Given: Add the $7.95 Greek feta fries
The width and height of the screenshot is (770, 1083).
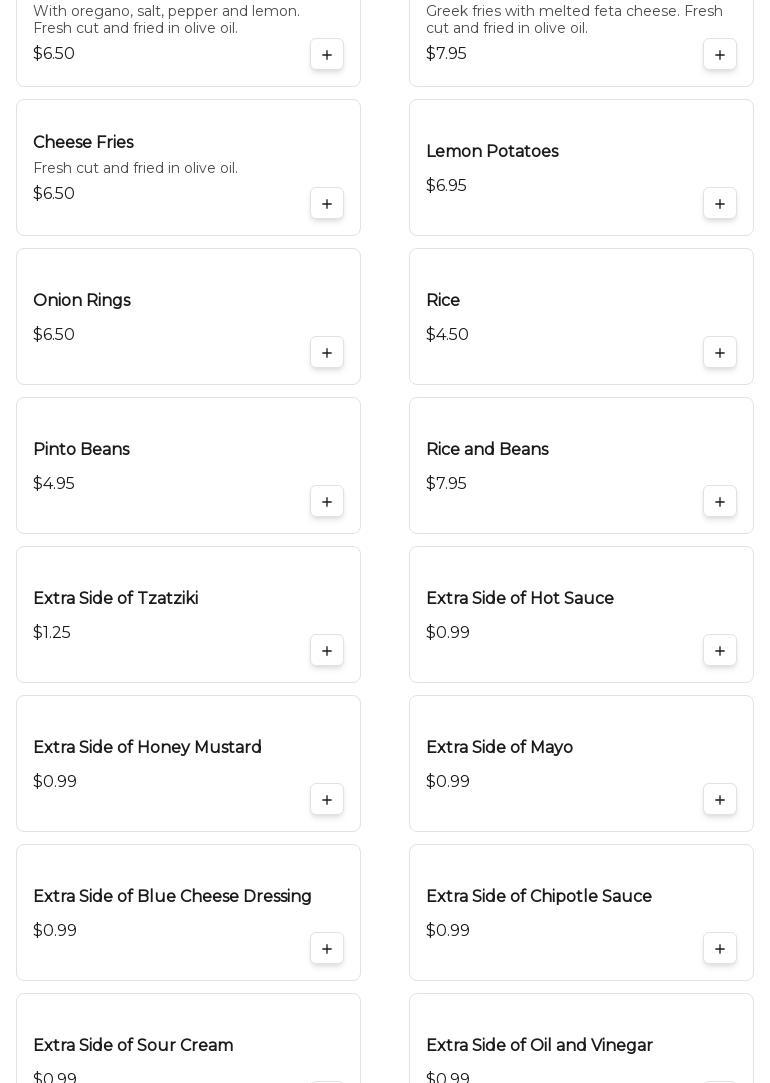Looking at the screenshot, I should click(720, 55).
